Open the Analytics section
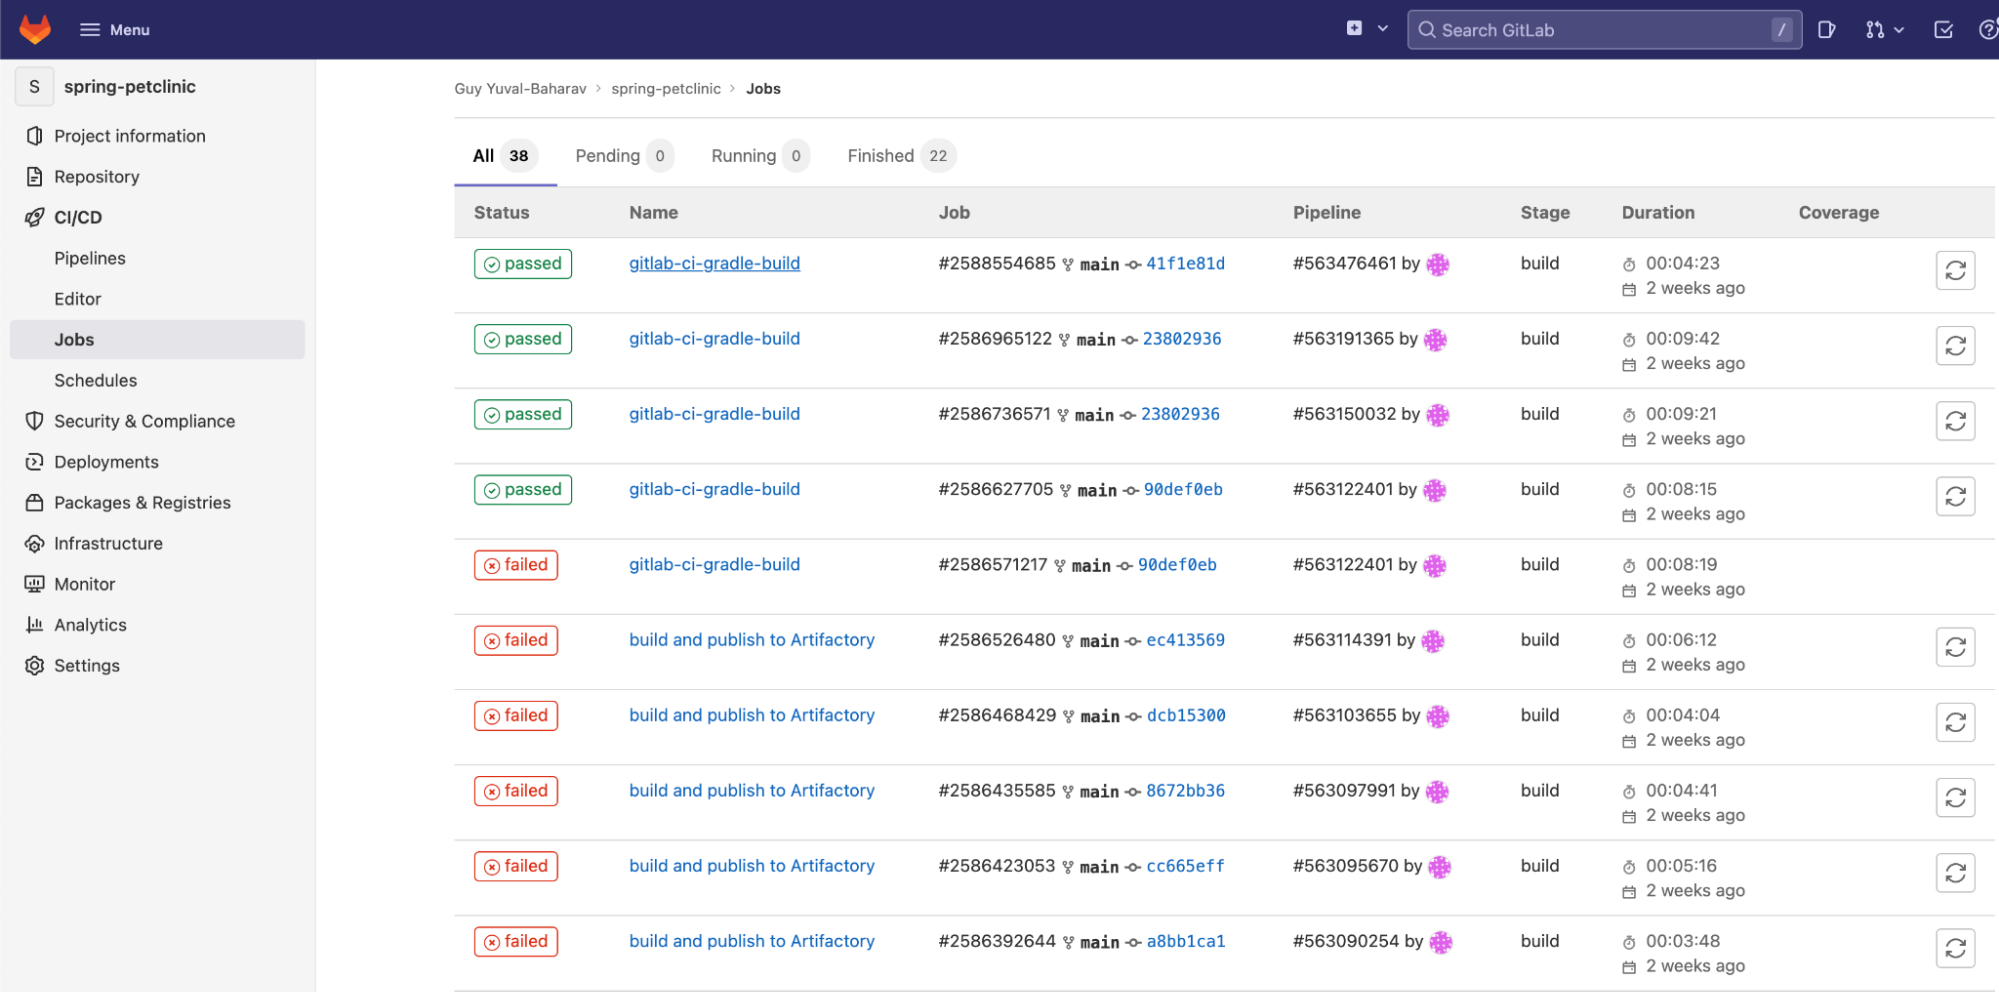Viewport: 1999px width, 992px height. point(89,624)
